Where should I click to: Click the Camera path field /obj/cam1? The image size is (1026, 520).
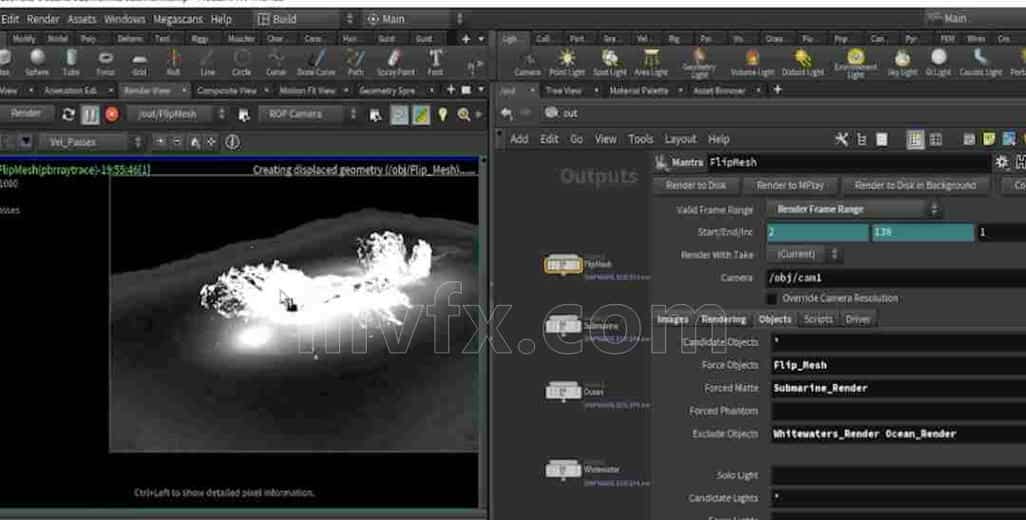click(x=898, y=277)
